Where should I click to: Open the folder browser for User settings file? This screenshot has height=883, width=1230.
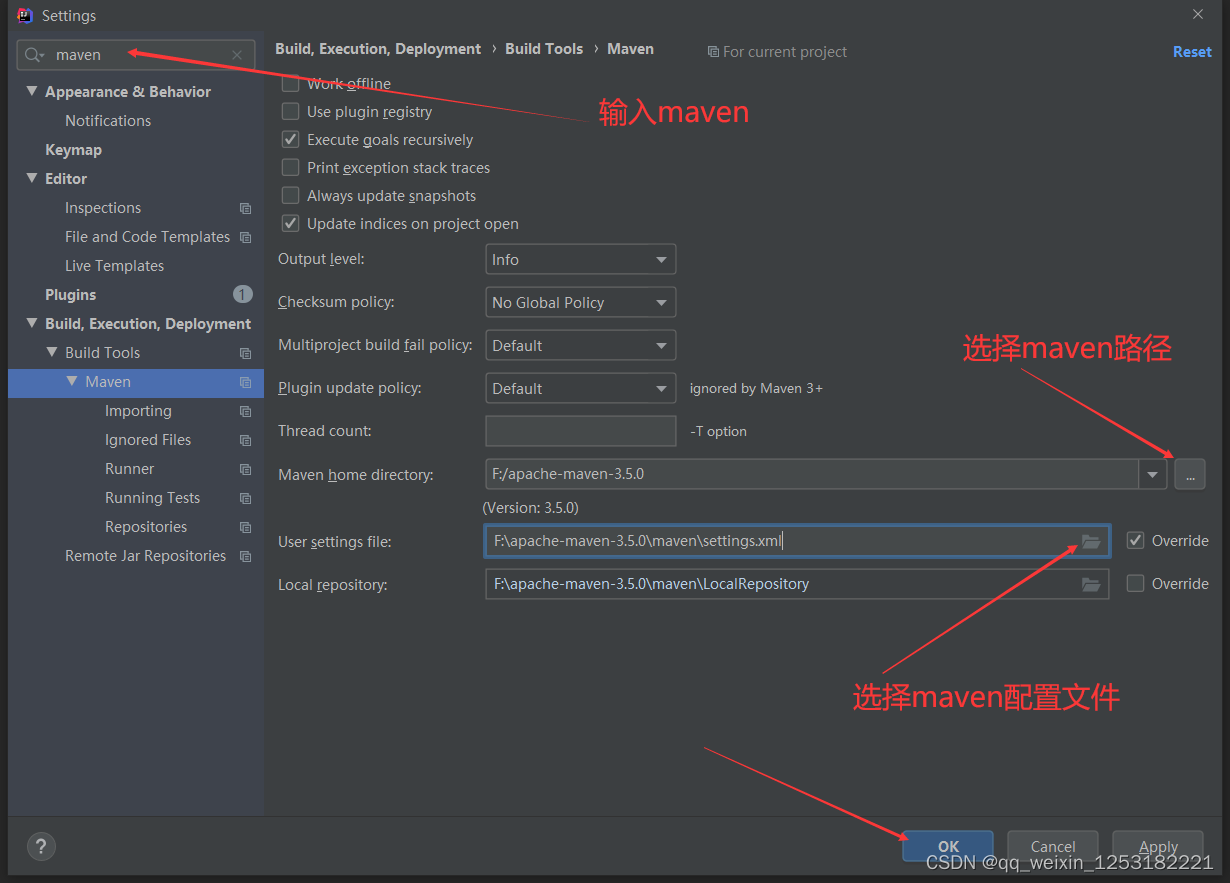point(1090,540)
